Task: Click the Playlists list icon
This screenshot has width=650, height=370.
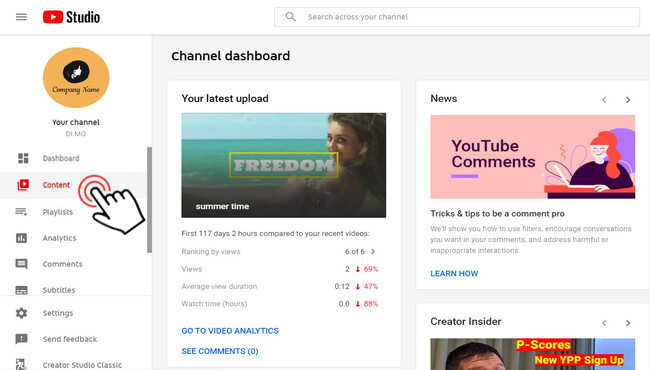Action: click(x=21, y=212)
